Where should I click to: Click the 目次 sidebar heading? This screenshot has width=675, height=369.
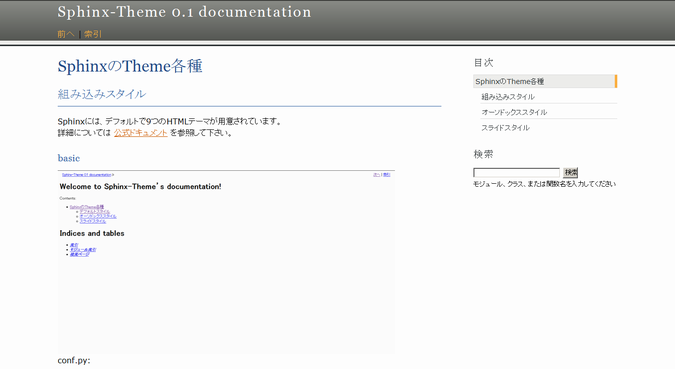483,63
